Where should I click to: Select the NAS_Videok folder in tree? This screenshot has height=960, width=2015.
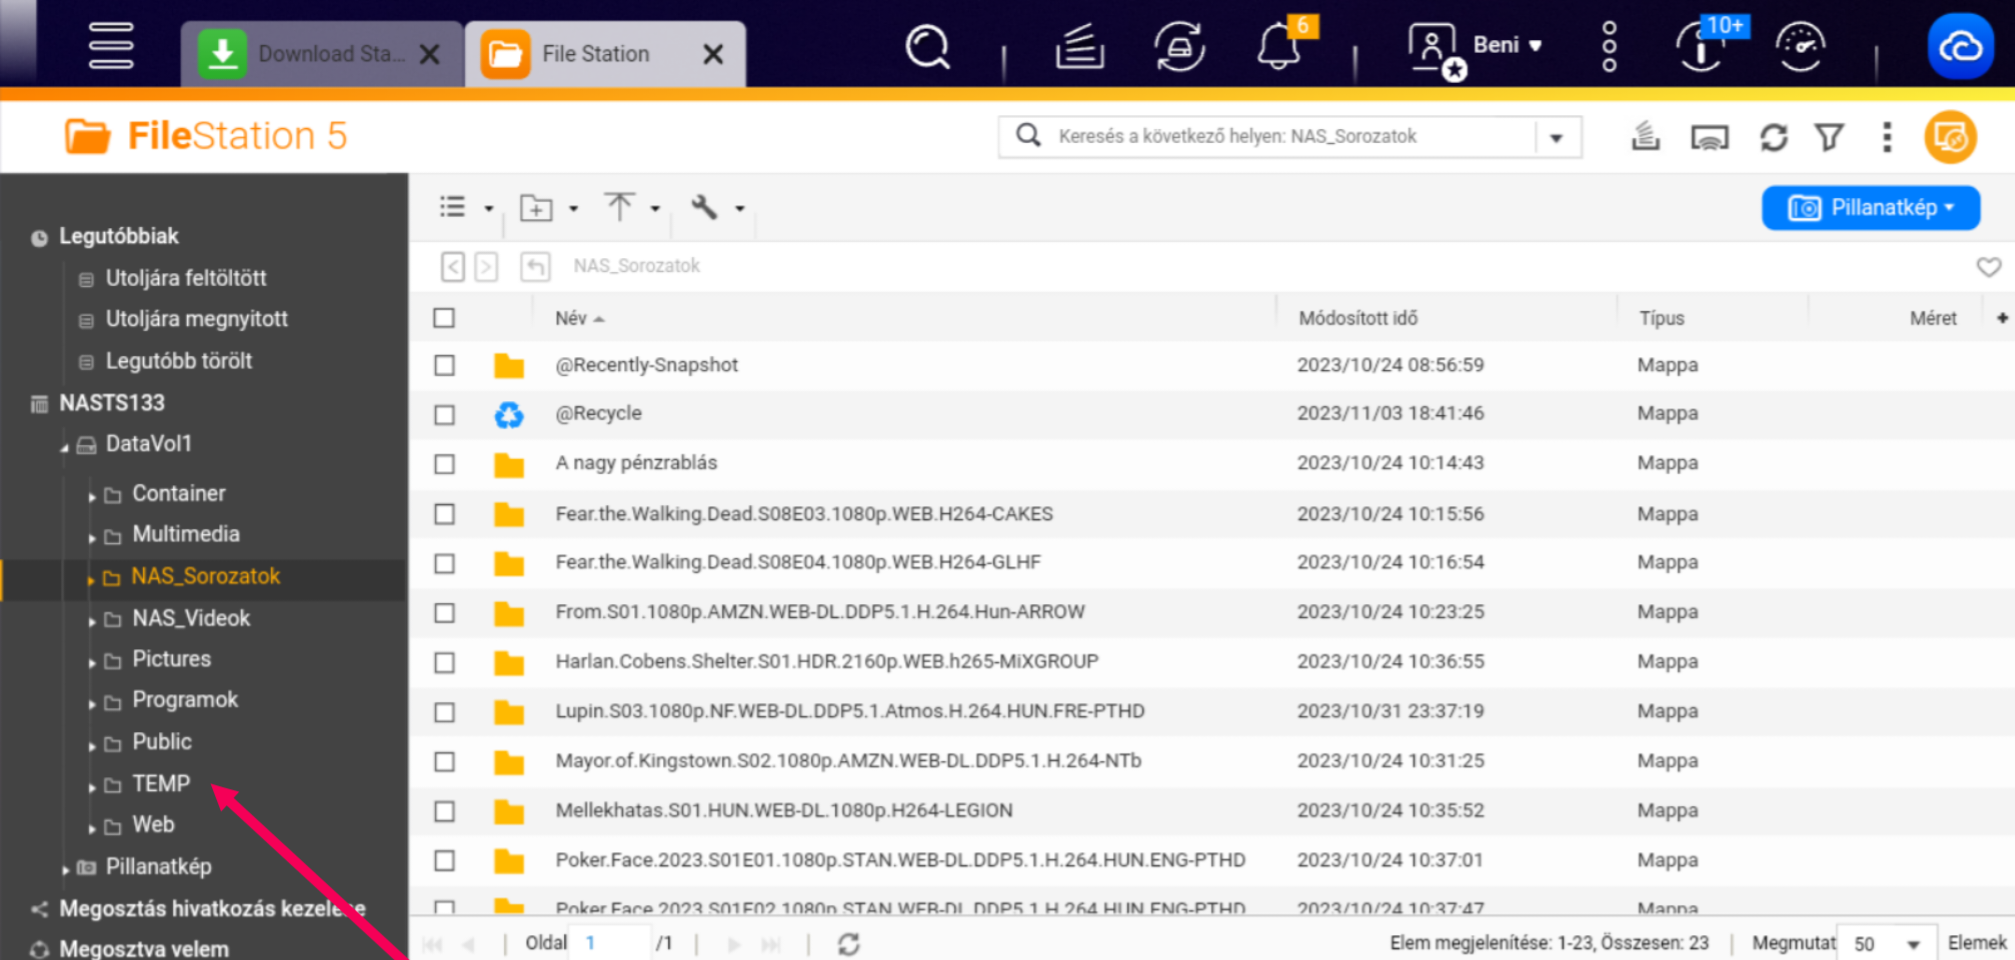[x=191, y=619]
